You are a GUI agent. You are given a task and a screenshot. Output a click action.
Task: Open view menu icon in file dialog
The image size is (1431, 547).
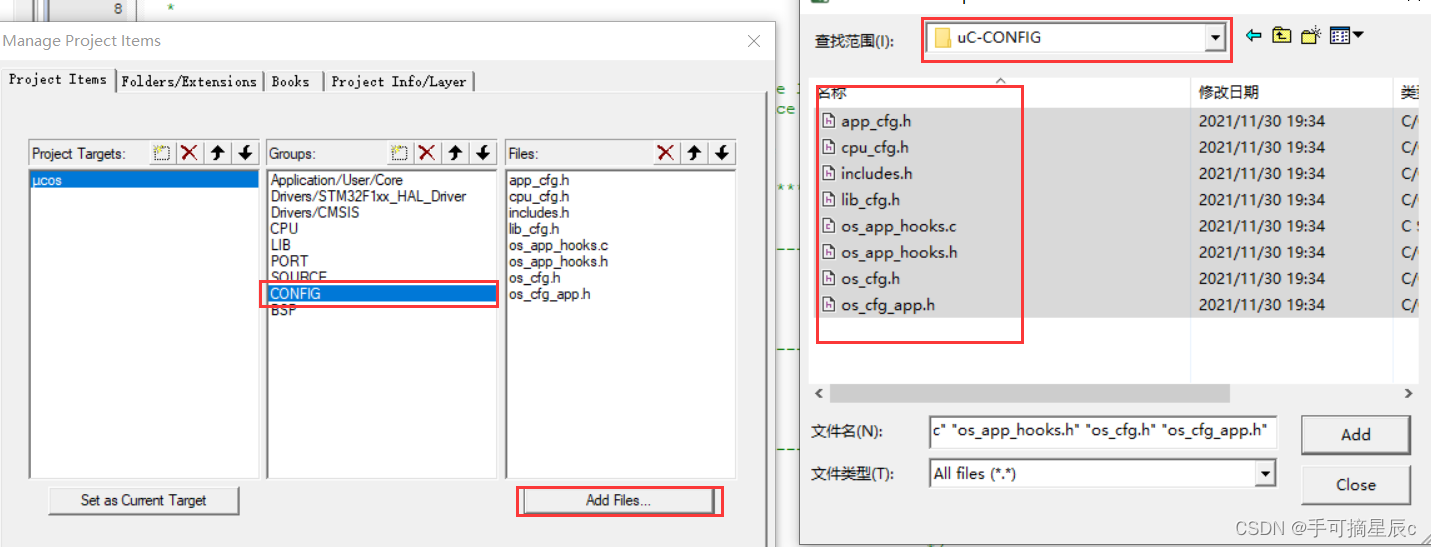click(1346, 36)
